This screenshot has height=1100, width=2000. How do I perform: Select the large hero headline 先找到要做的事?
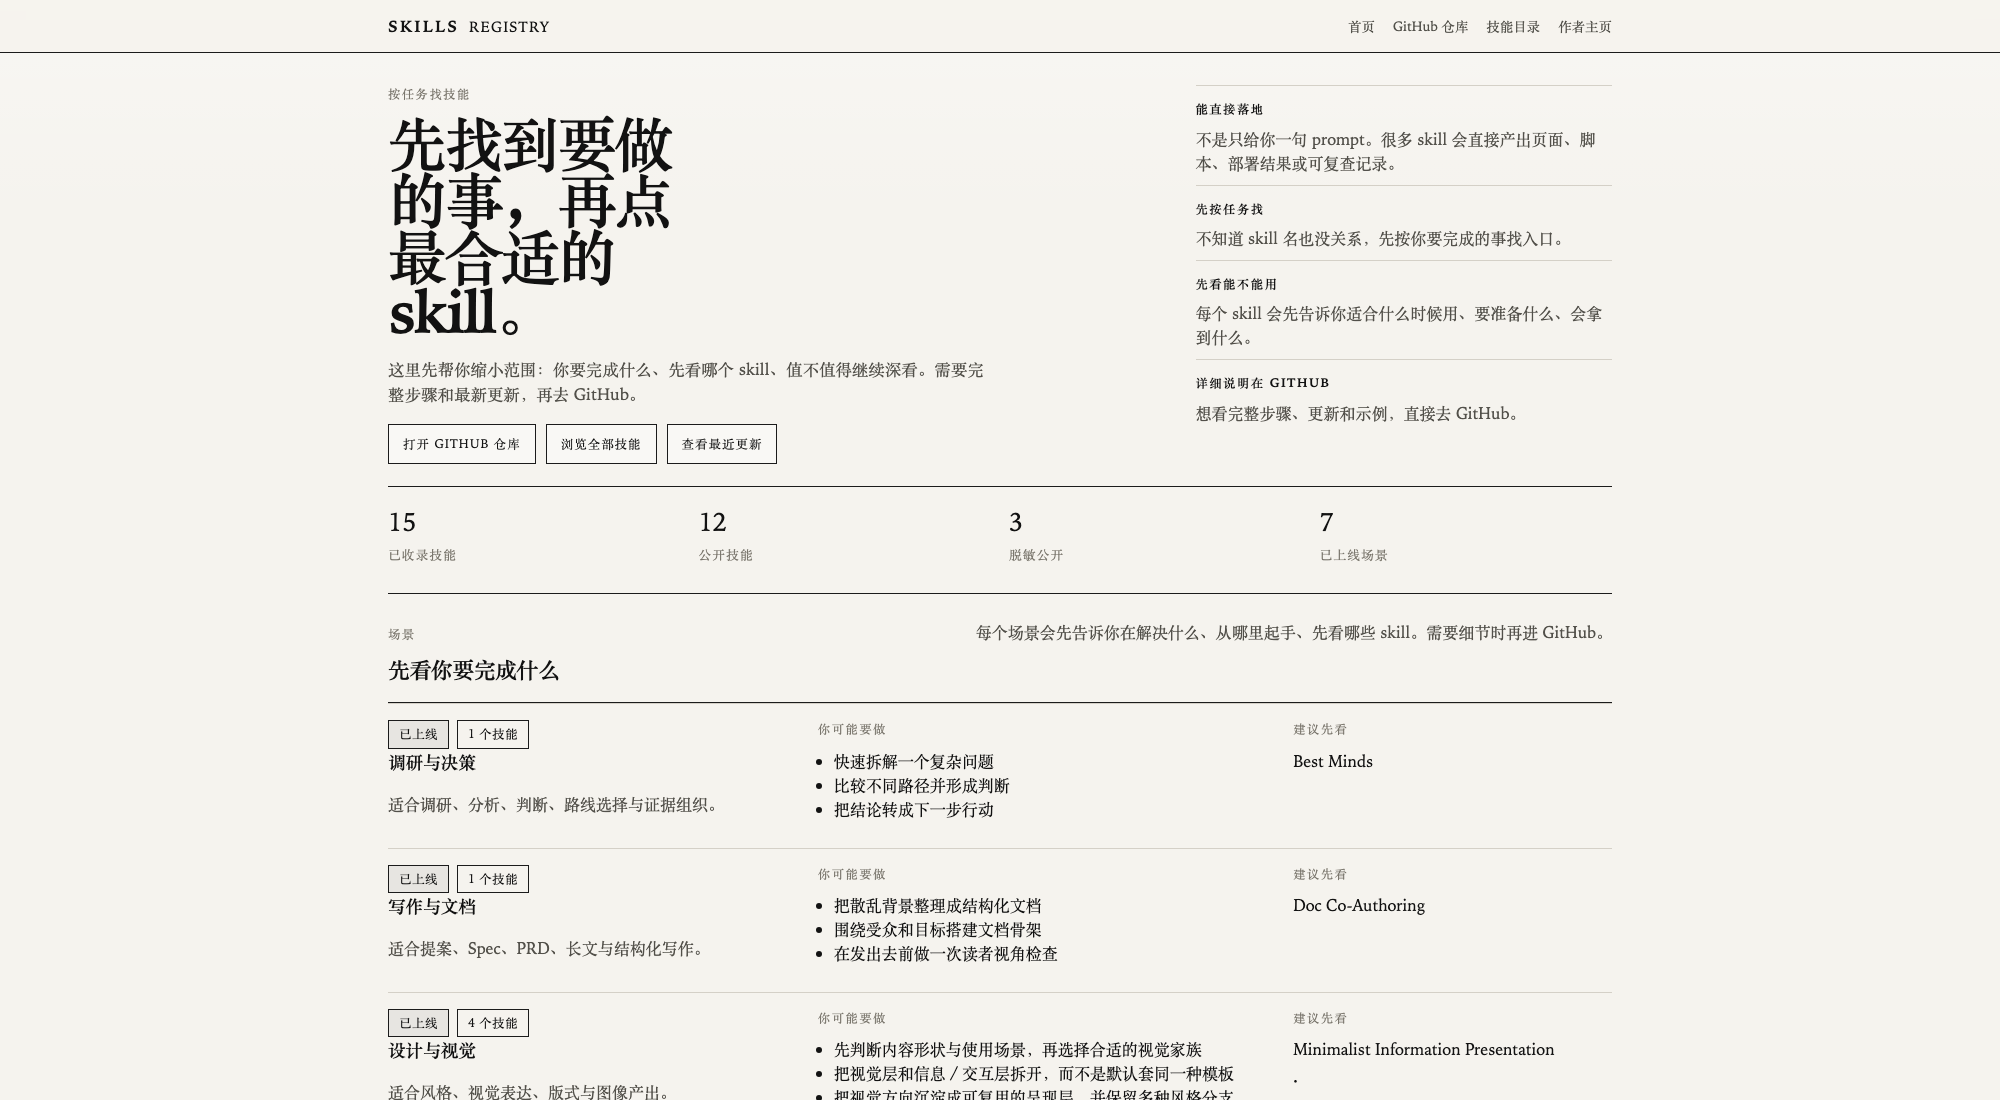click(531, 229)
